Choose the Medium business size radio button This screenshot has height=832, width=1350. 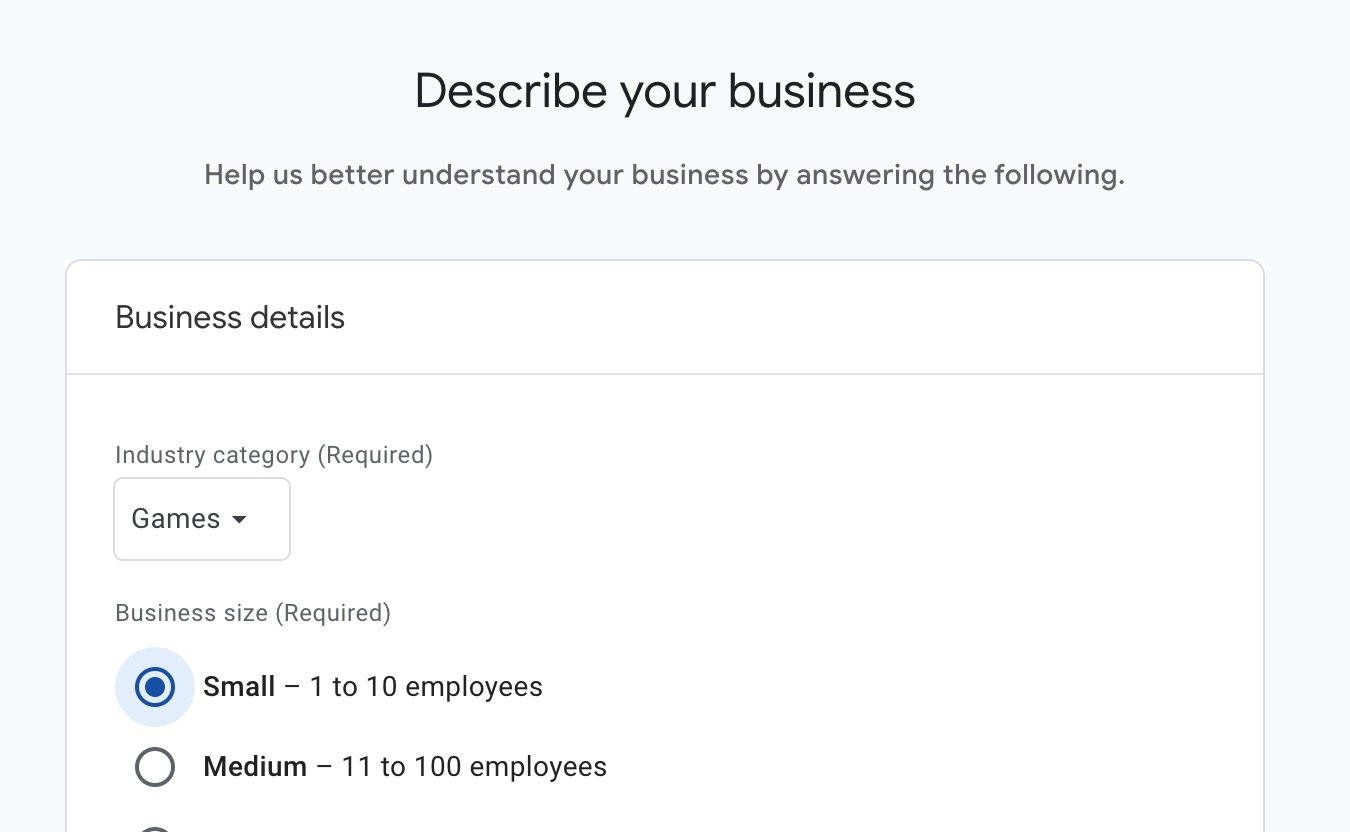click(x=155, y=767)
